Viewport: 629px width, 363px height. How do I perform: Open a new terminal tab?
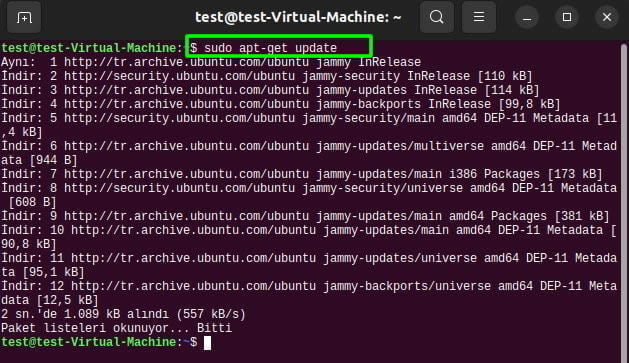(x=24, y=17)
